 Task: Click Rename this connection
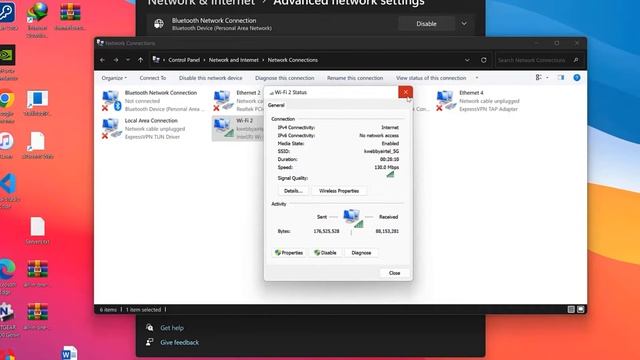[355, 78]
